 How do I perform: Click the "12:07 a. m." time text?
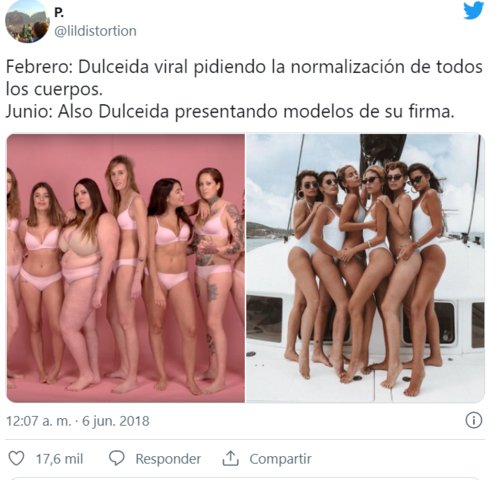[x=39, y=421]
